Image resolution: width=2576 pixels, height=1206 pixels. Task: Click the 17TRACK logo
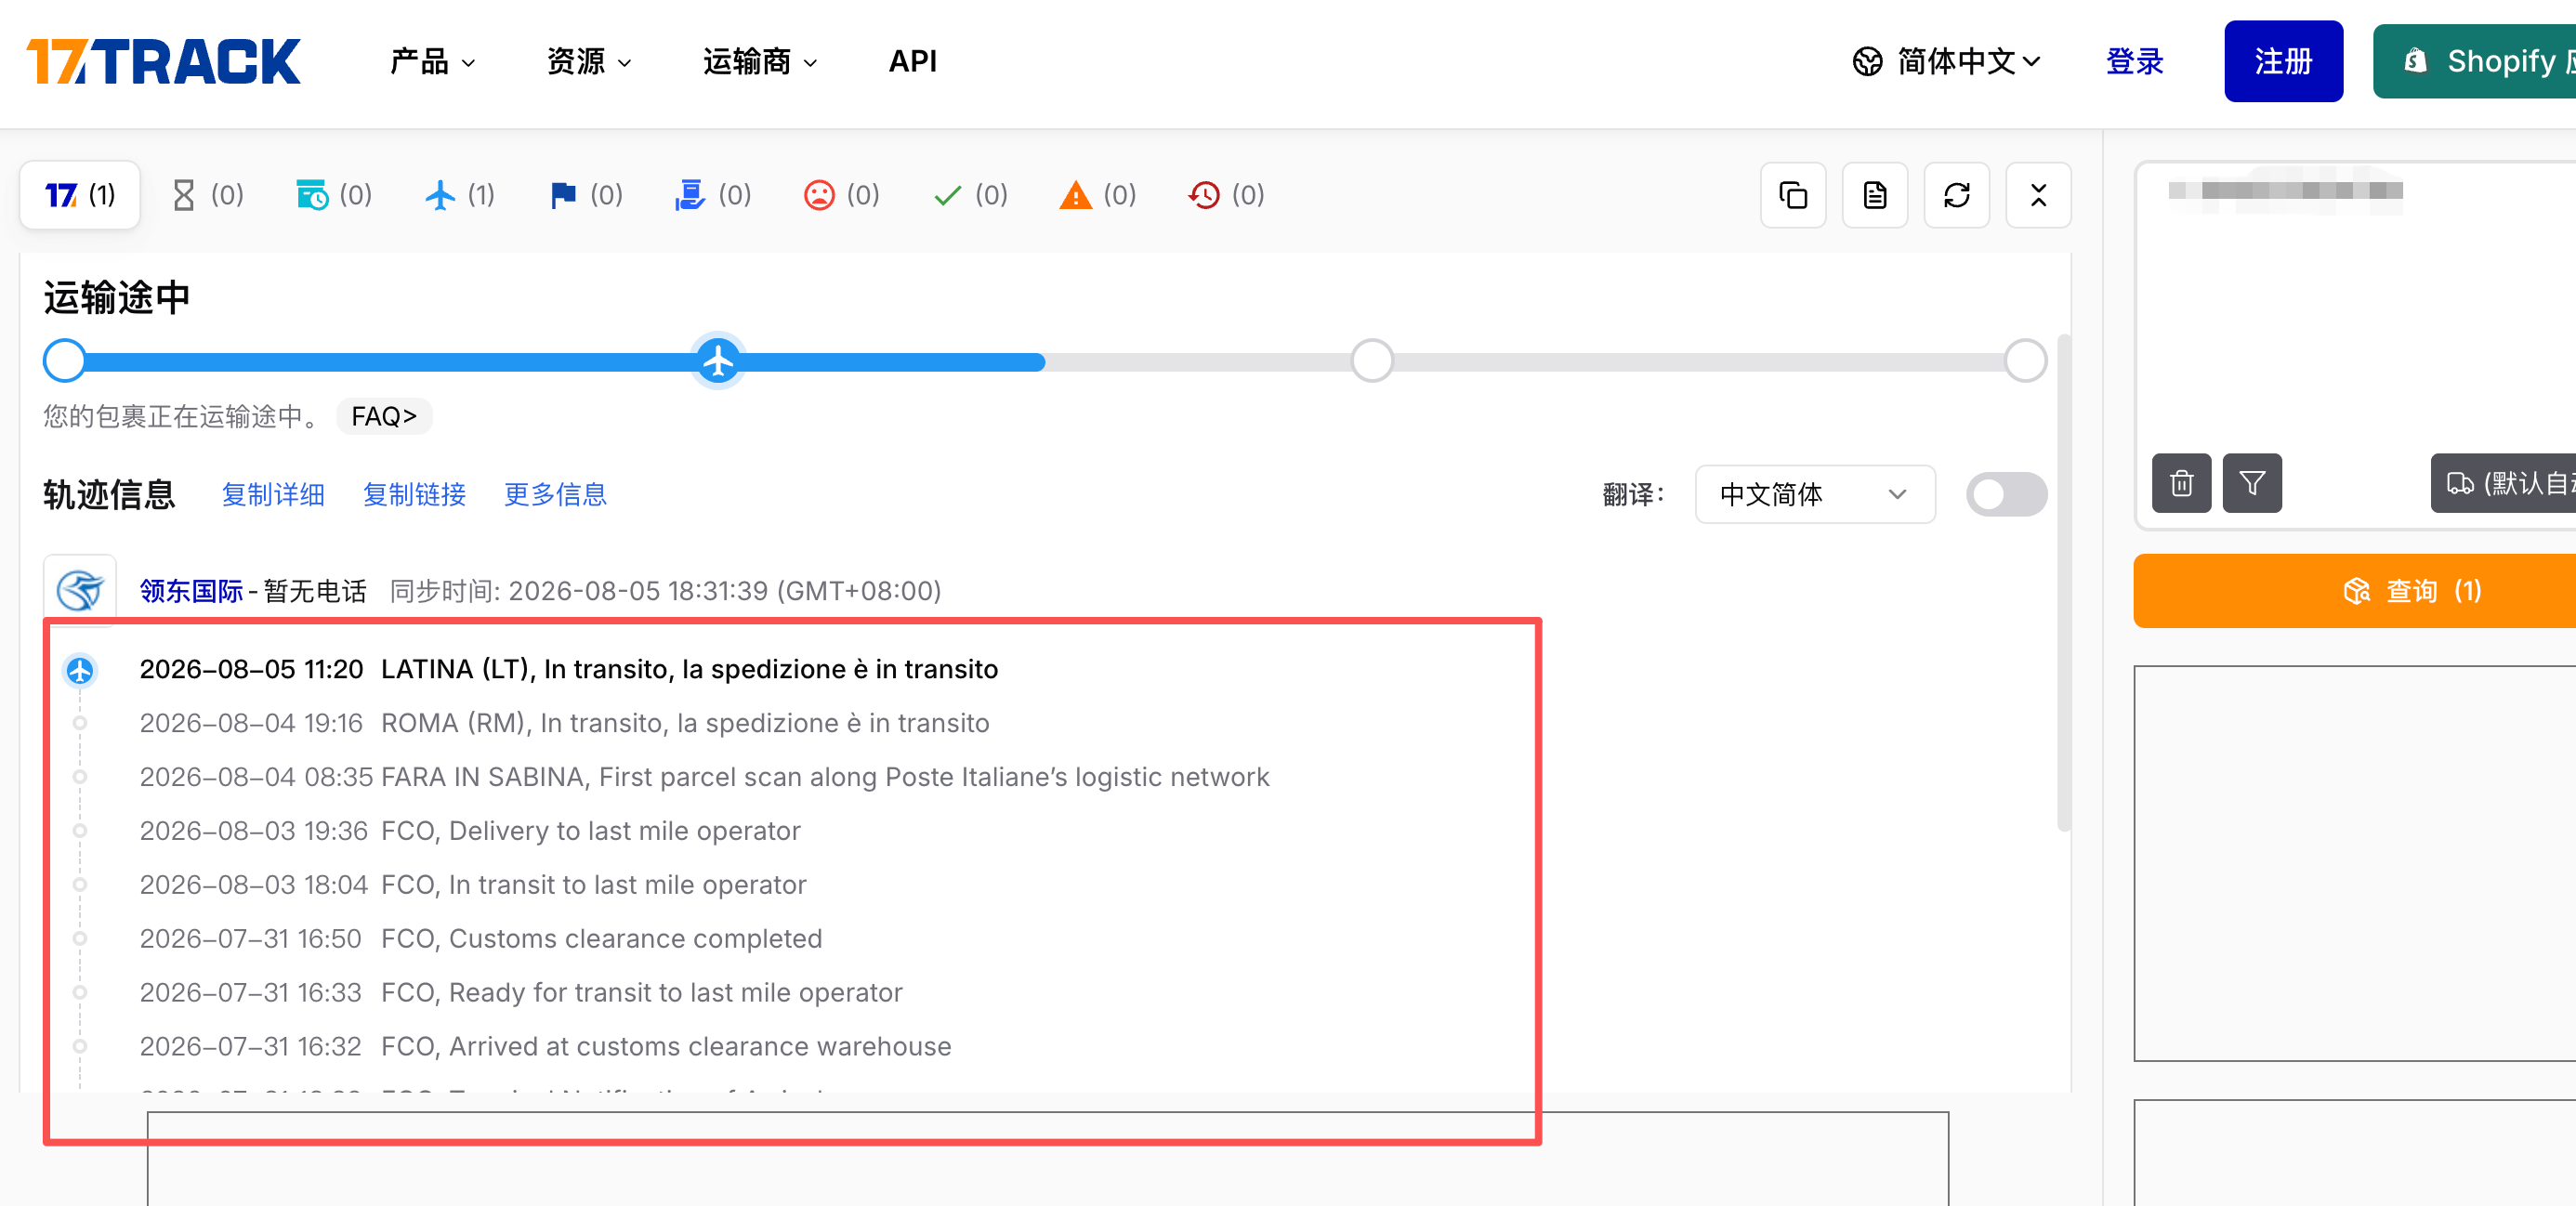[x=163, y=62]
